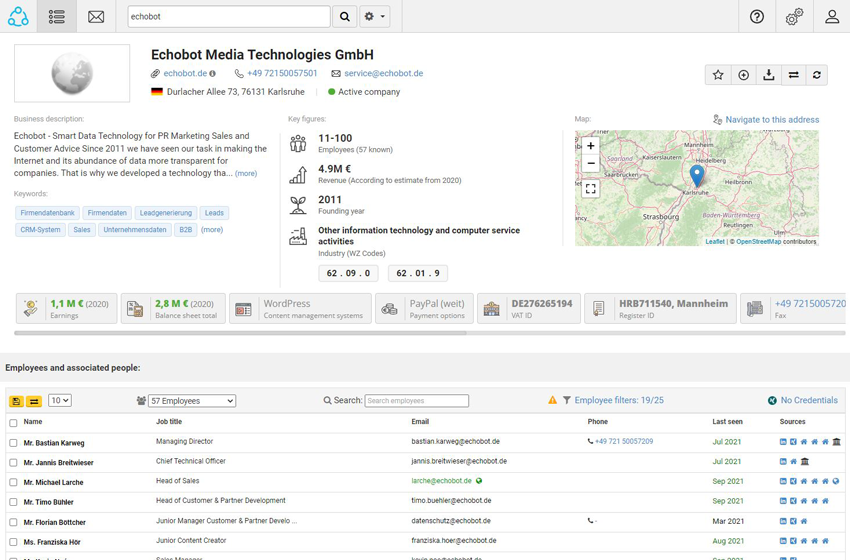The image size is (850, 560).
Task: Click the No Credentials link
Action: pos(809,400)
